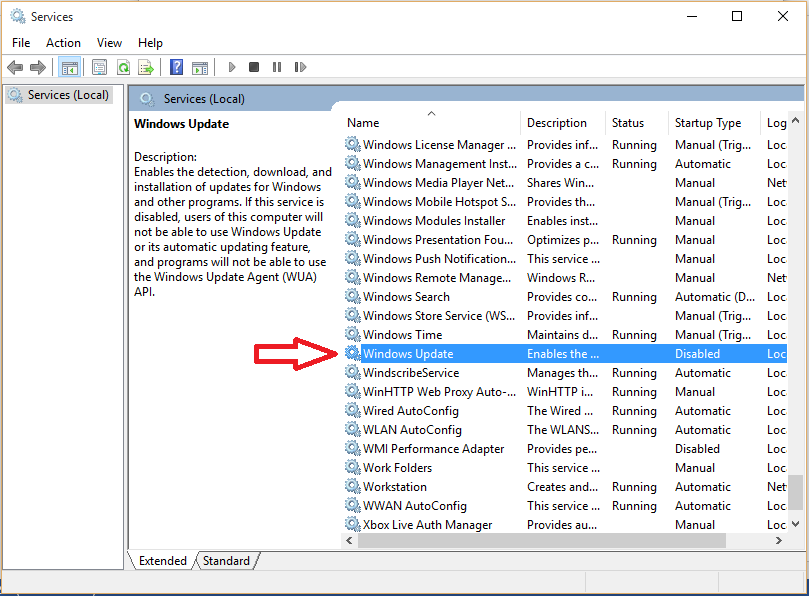This screenshot has width=809, height=596.
Task: Click the Services (Local) pane header
Action: click(204, 99)
